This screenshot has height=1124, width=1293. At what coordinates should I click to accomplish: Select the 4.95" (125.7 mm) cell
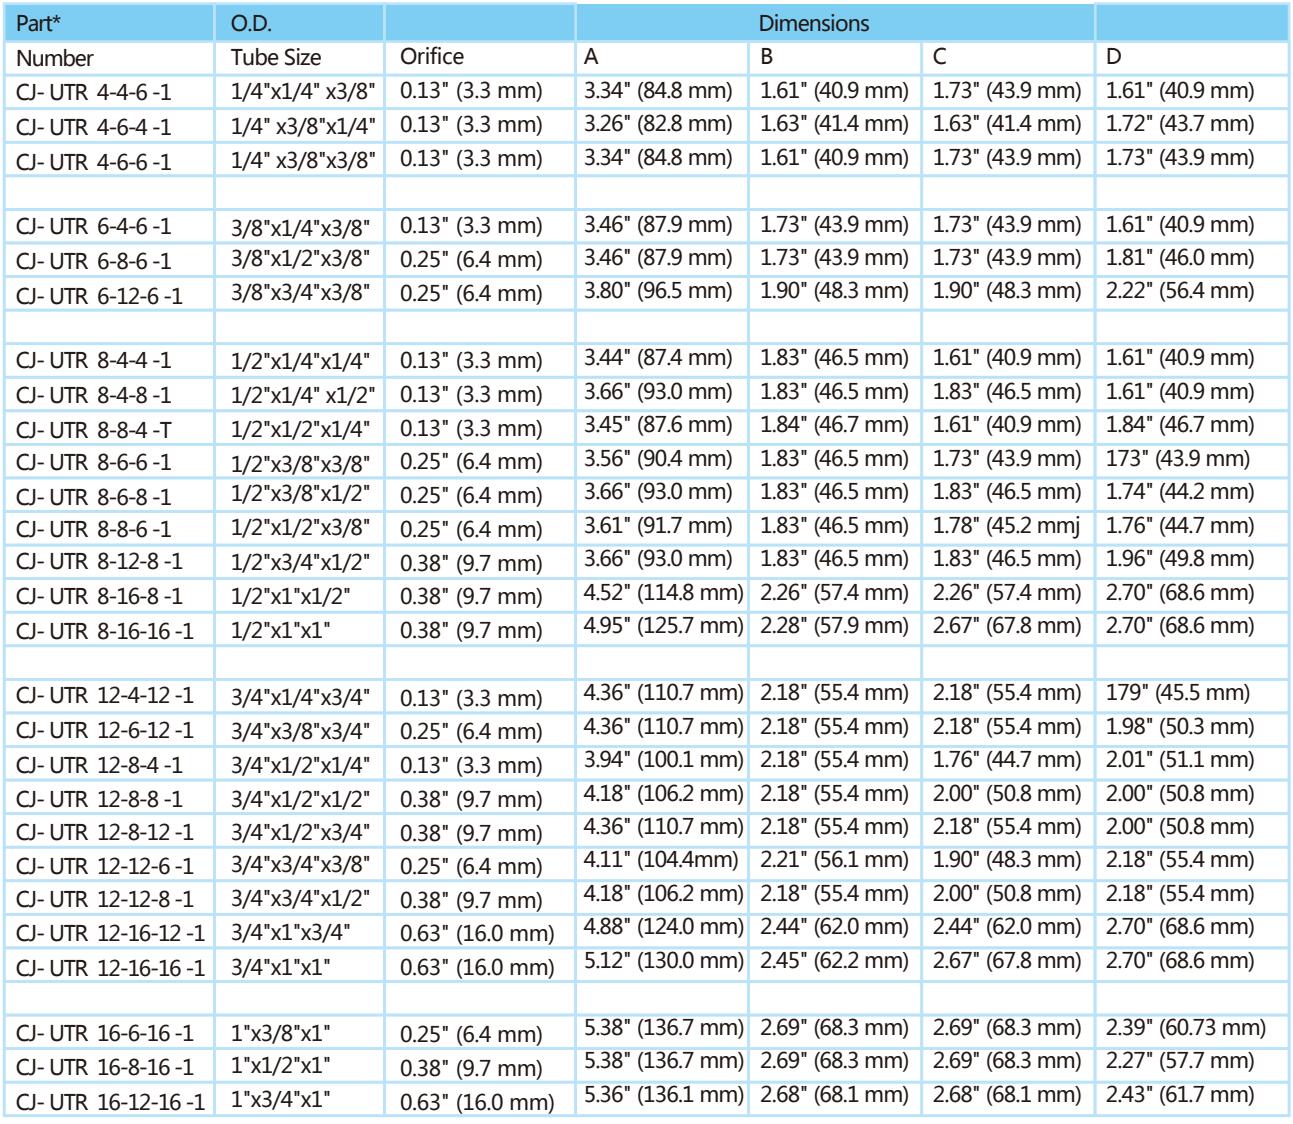coord(662,628)
